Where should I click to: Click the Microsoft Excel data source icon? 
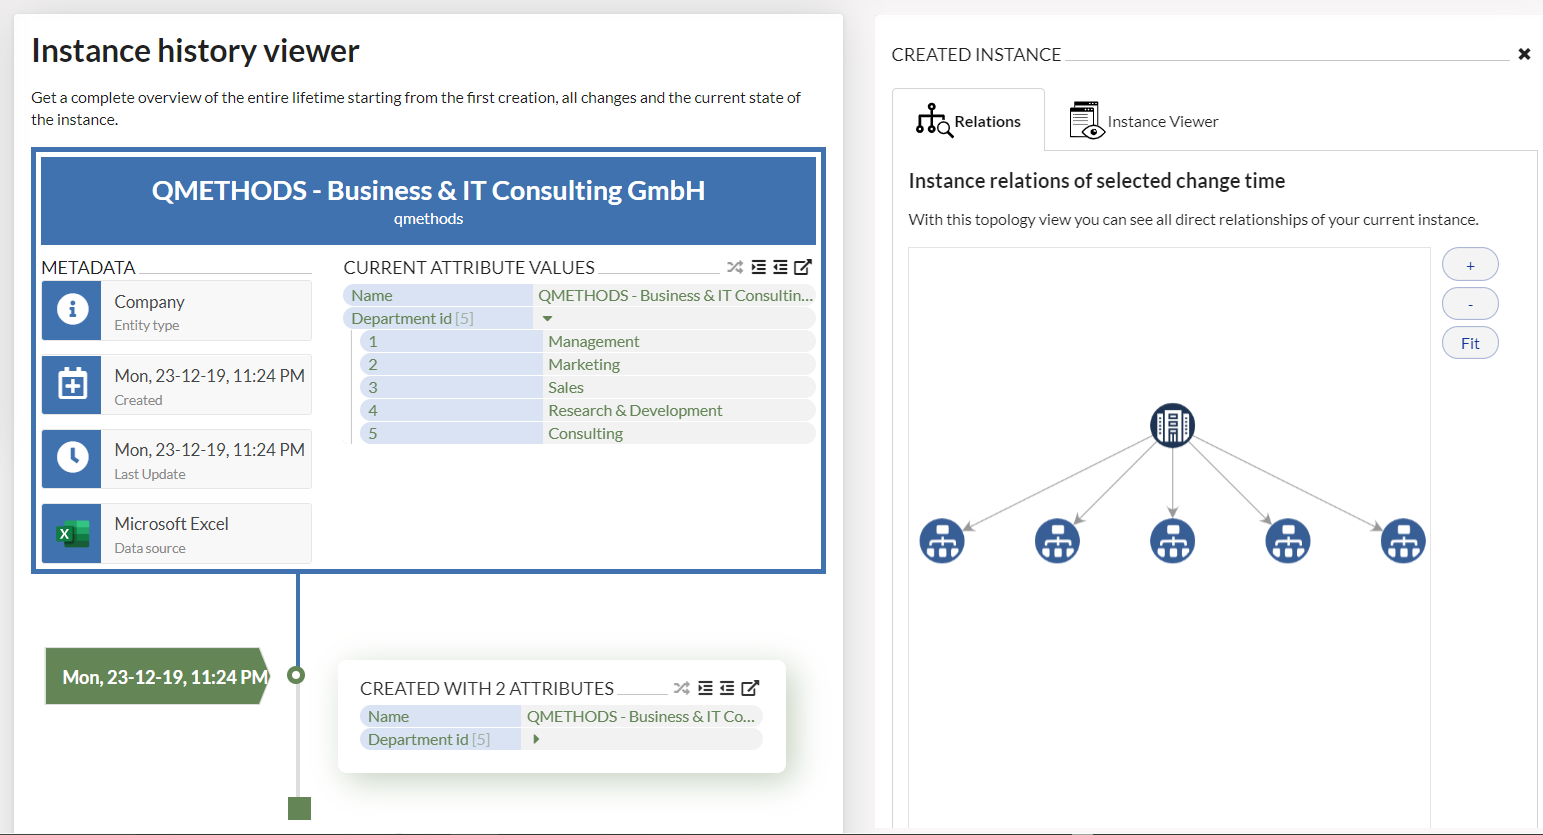[x=72, y=533]
